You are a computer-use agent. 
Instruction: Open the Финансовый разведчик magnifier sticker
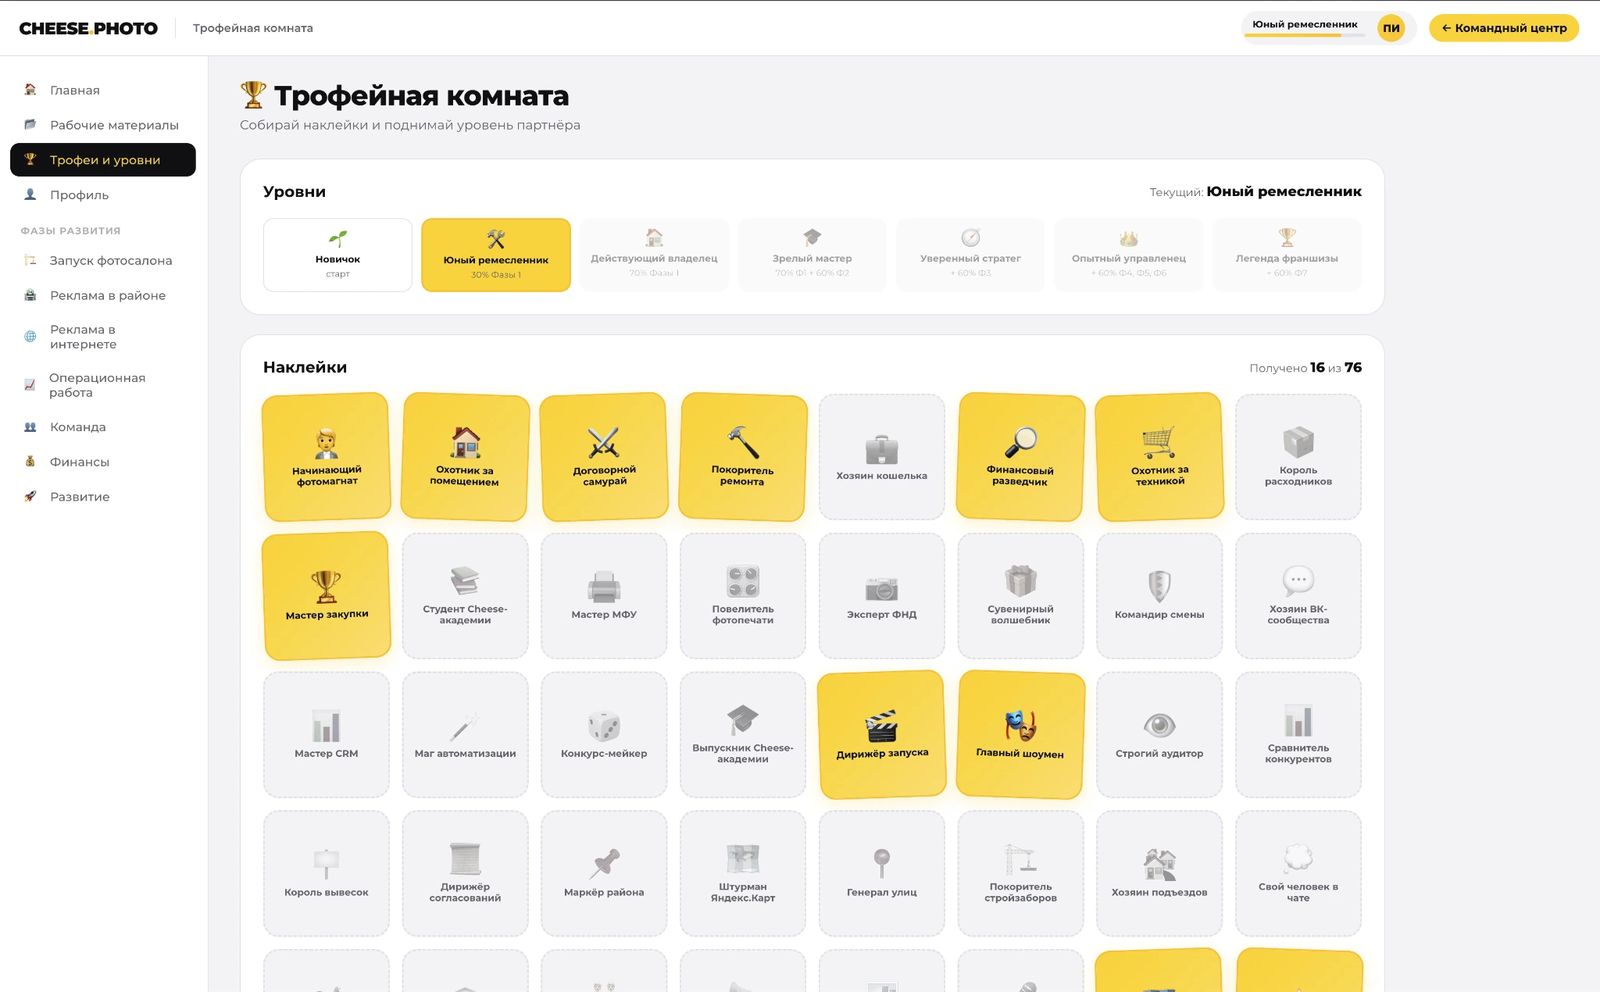click(x=1020, y=457)
